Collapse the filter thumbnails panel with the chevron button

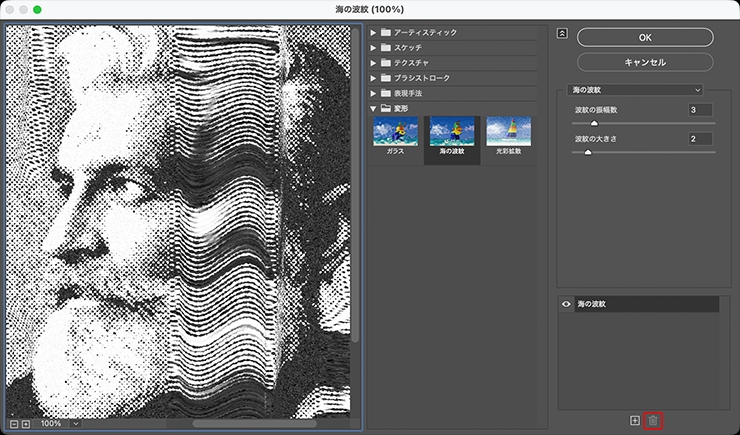pos(562,33)
